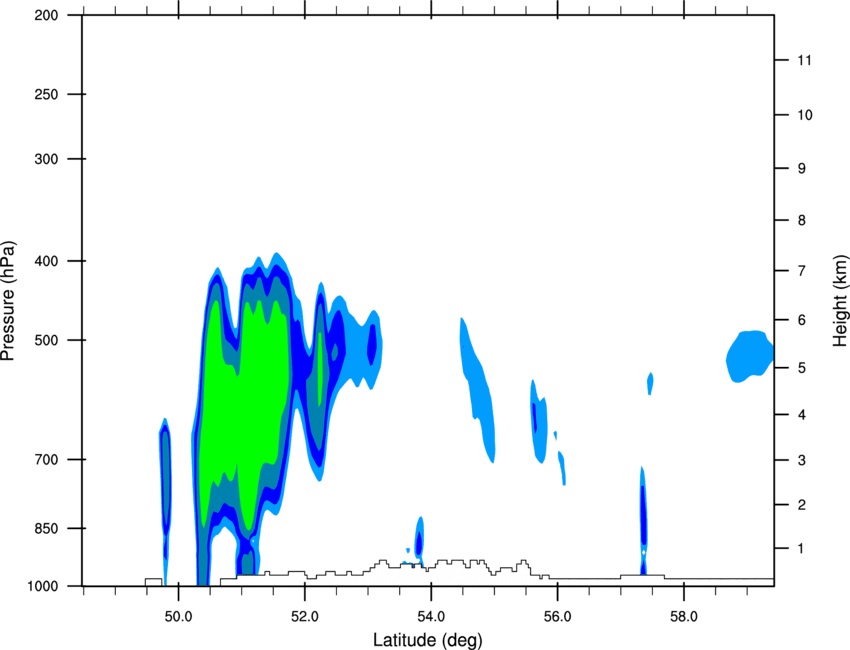The height and width of the screenshot is (650, 850).
Task: Pick the 11 km height label
Action: [804, 60]
